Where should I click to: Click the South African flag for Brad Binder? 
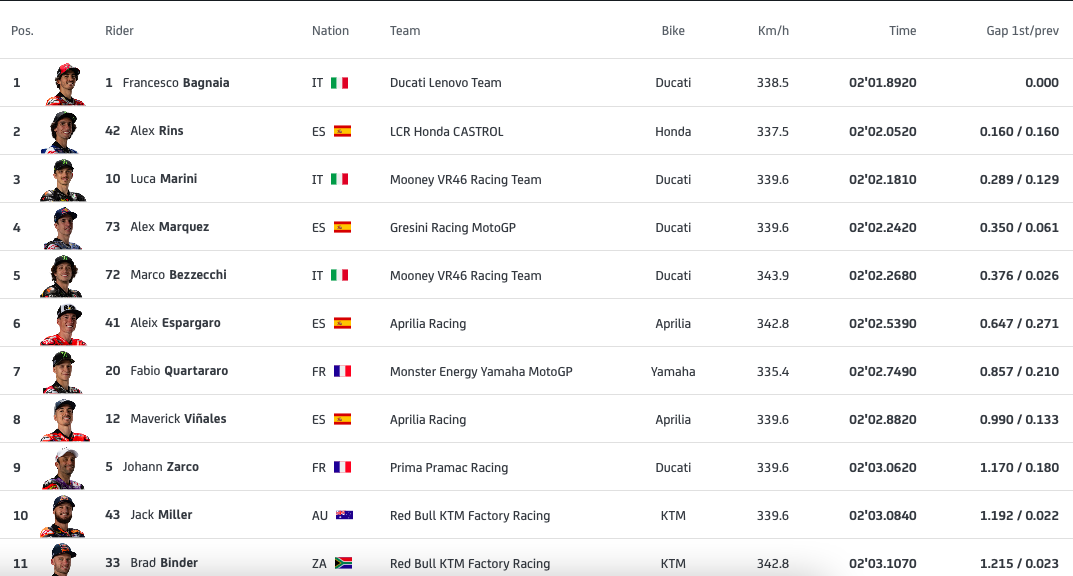pos(344,563)
